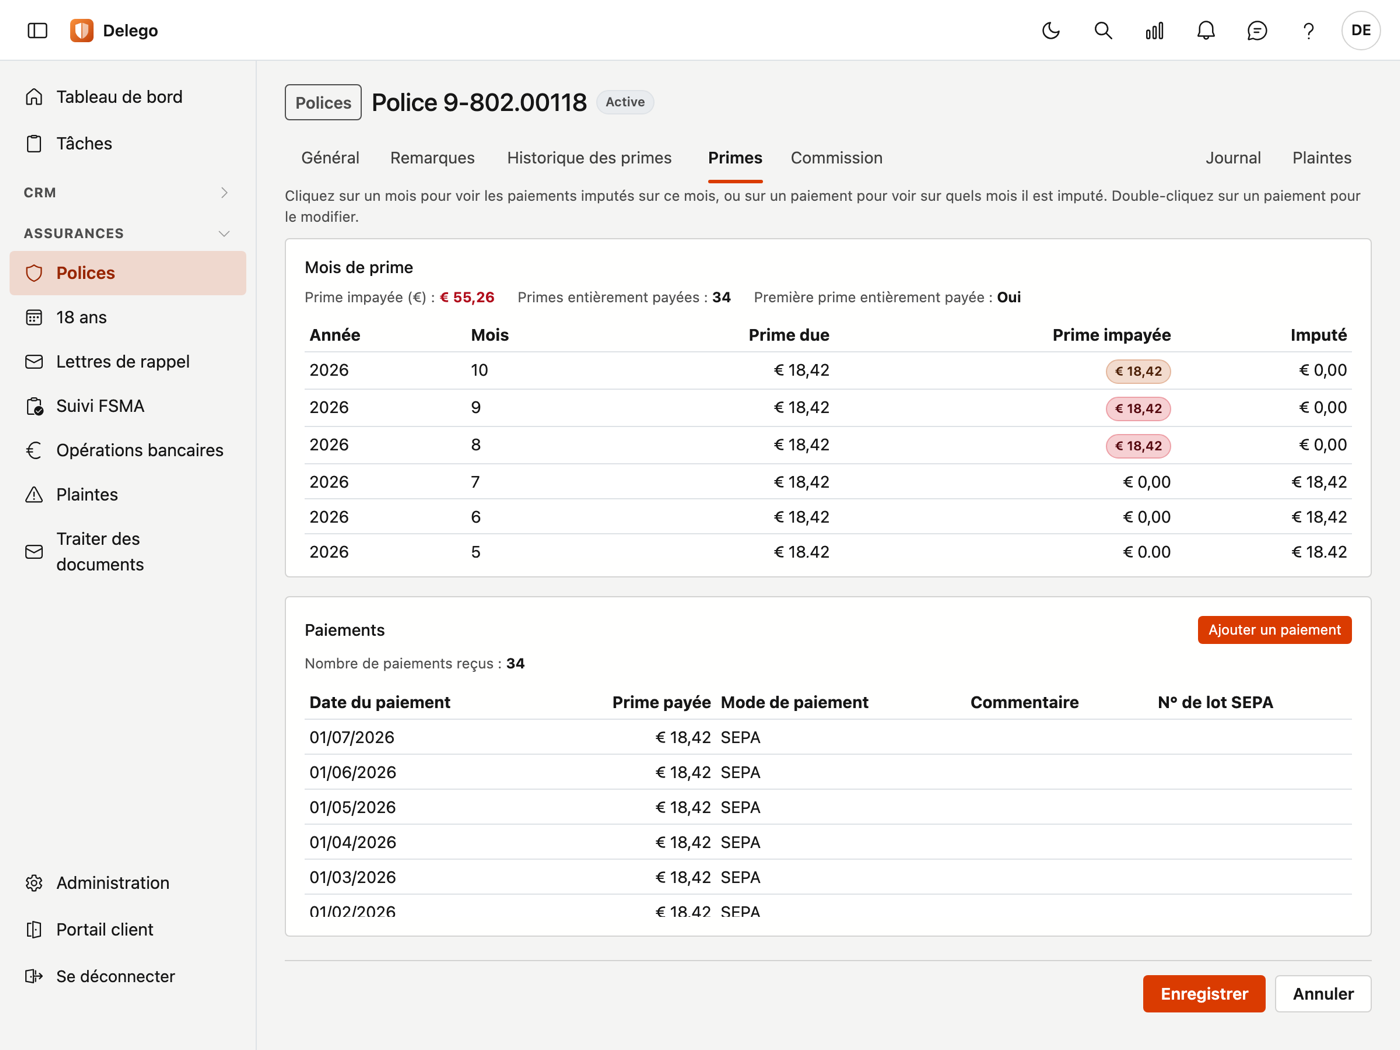
Task: Open the help question mark icon
Action: pyautogui.click(x=1308, y=31)
